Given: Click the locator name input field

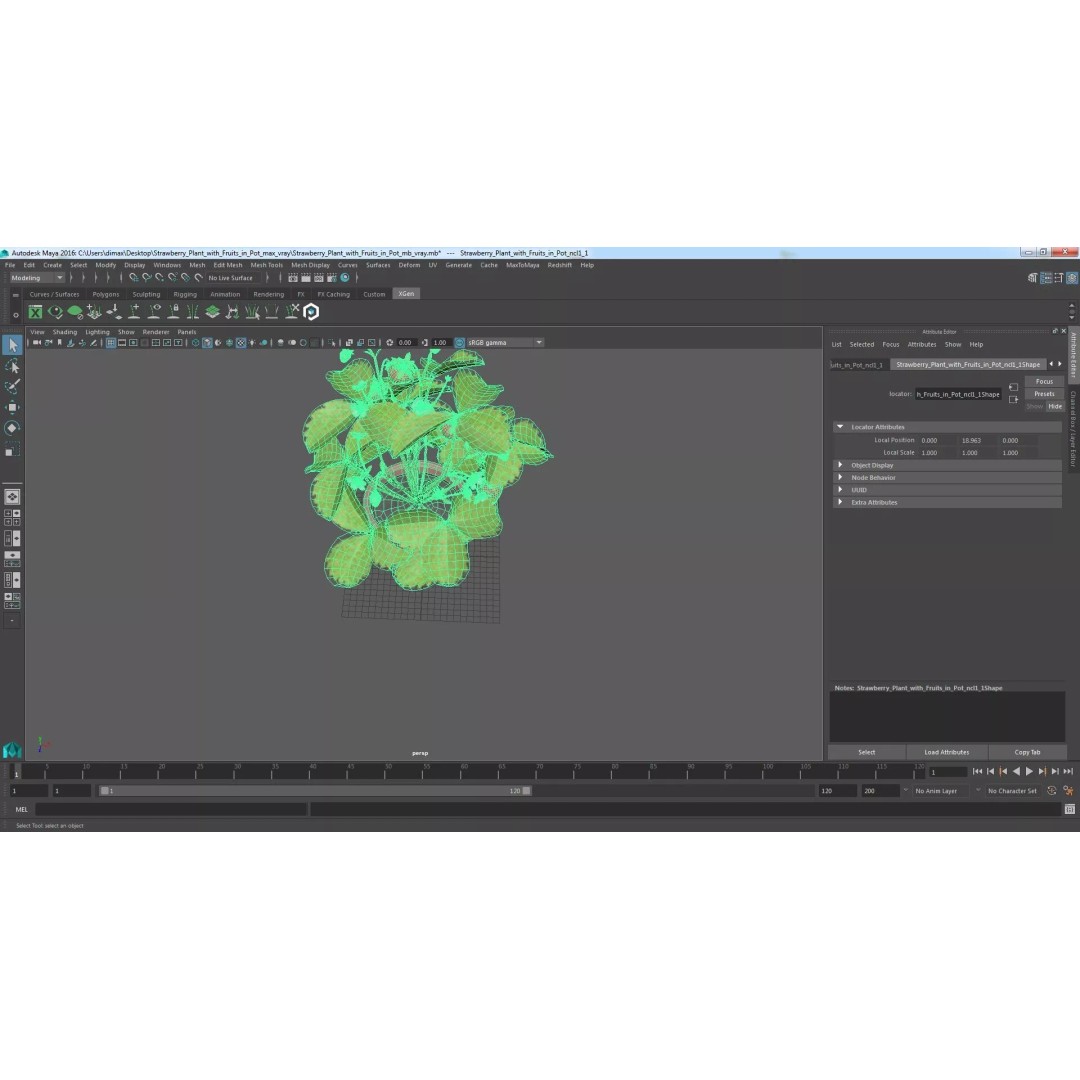Looking at the screenshot, I should [x=958, y=394].
